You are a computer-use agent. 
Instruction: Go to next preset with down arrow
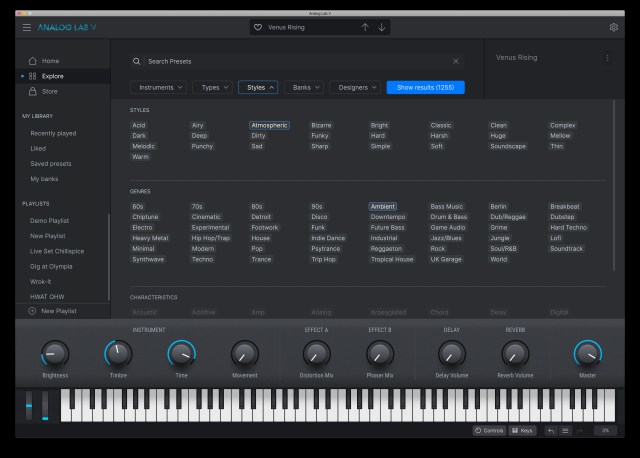(382, 27)
